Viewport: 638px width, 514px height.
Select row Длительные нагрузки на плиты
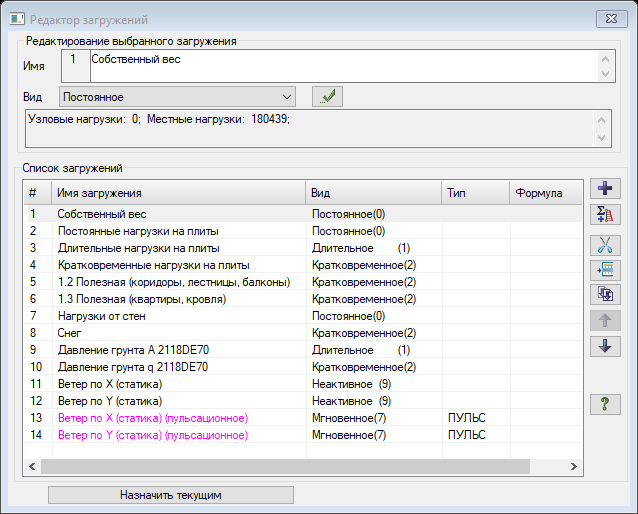[x=303, y=248]
